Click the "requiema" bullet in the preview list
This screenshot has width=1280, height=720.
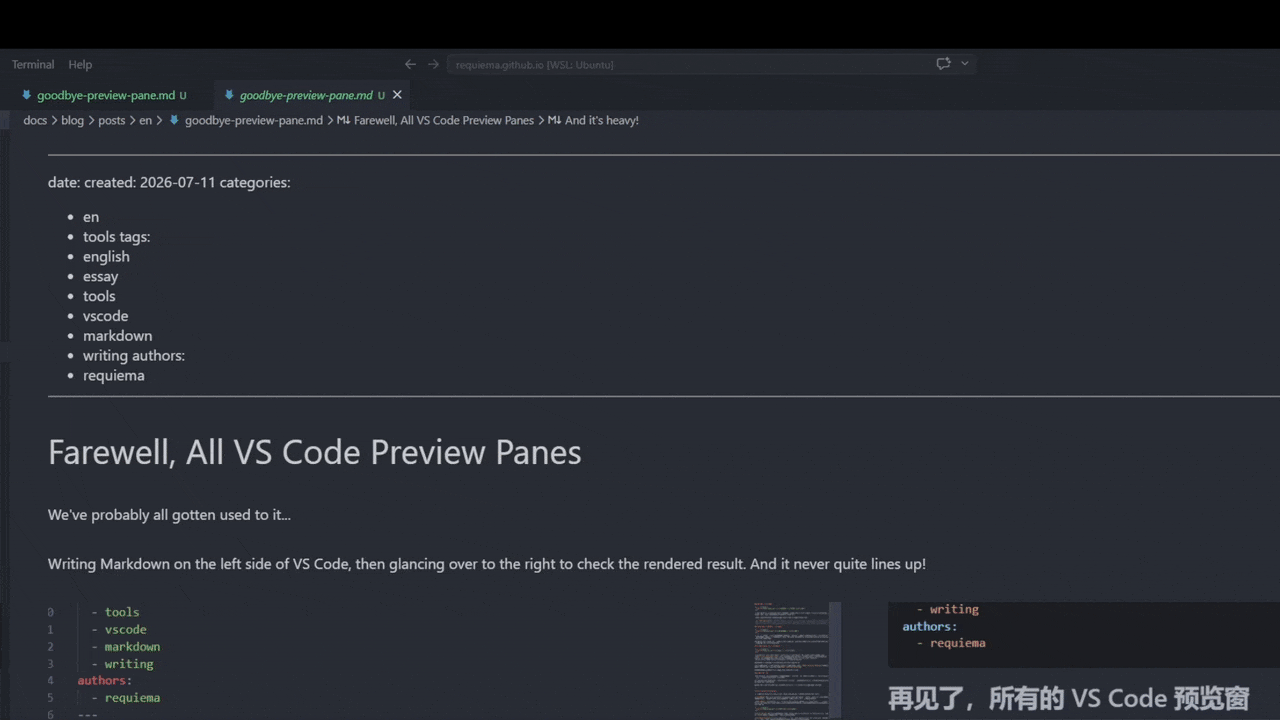114,376
